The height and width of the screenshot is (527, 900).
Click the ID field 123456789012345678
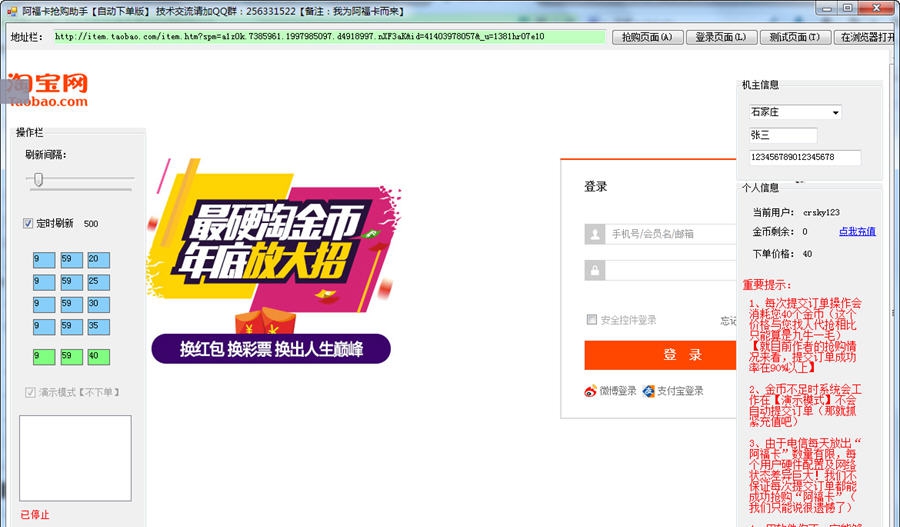pyautogui.click(x=805, y=157)
